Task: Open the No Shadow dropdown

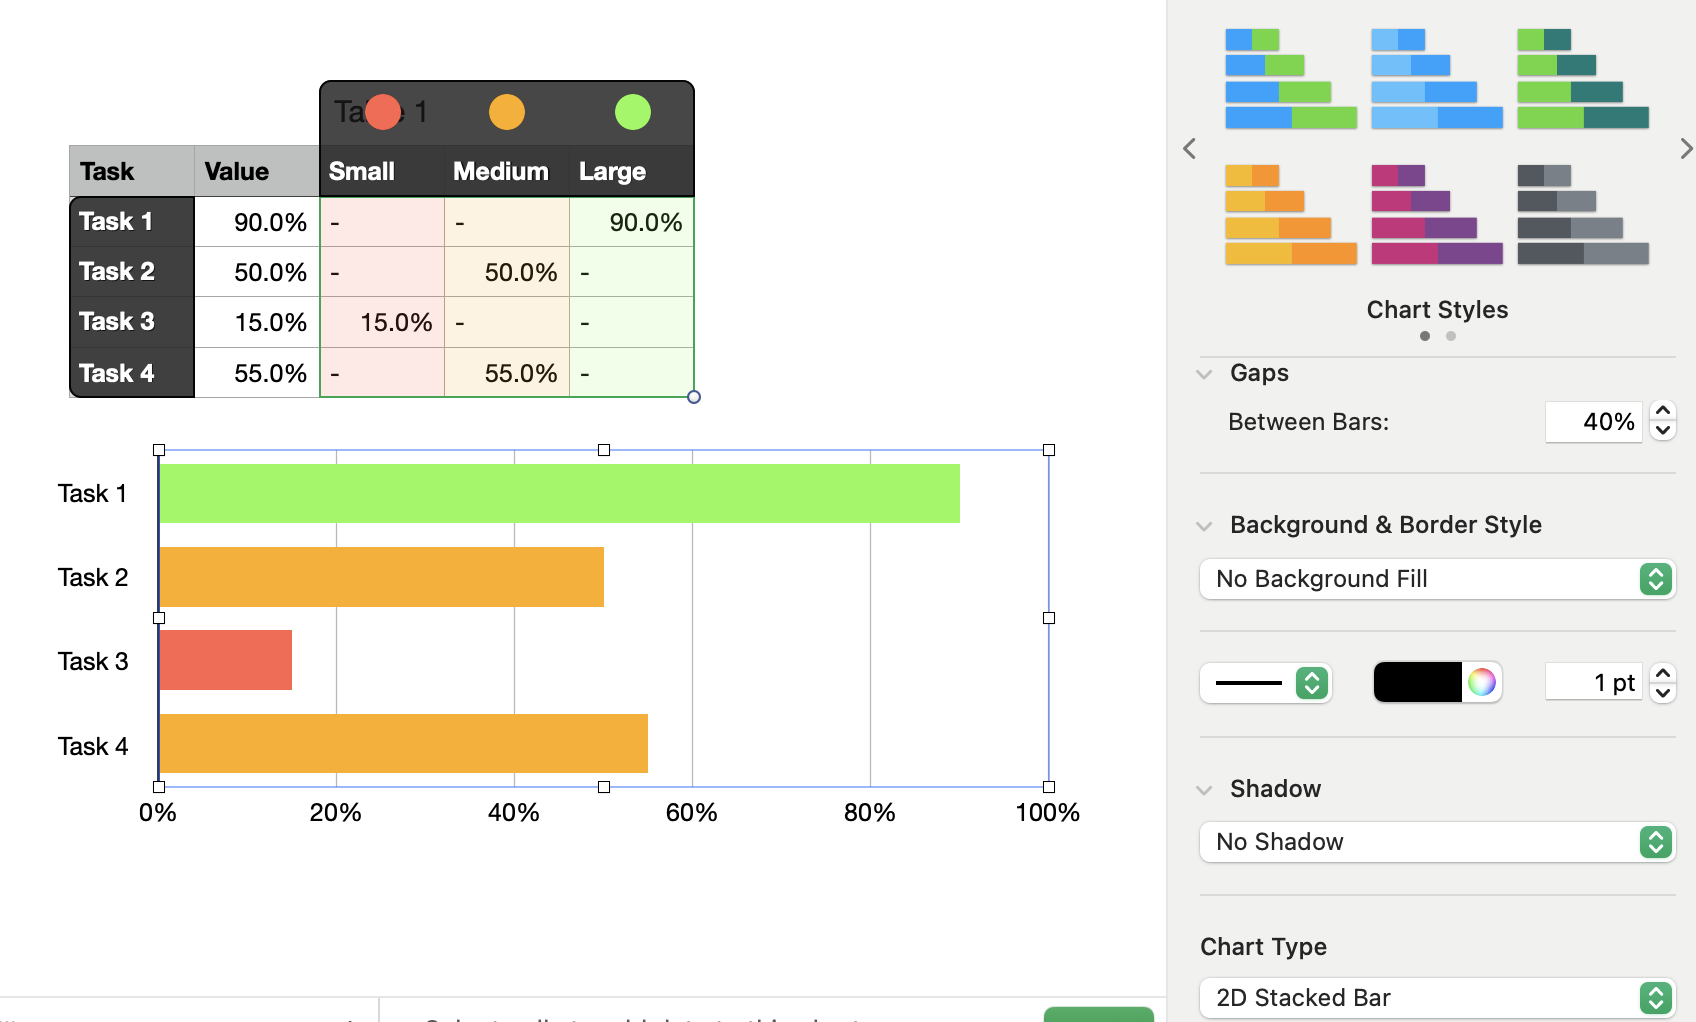Action: tap(1437, 842)
